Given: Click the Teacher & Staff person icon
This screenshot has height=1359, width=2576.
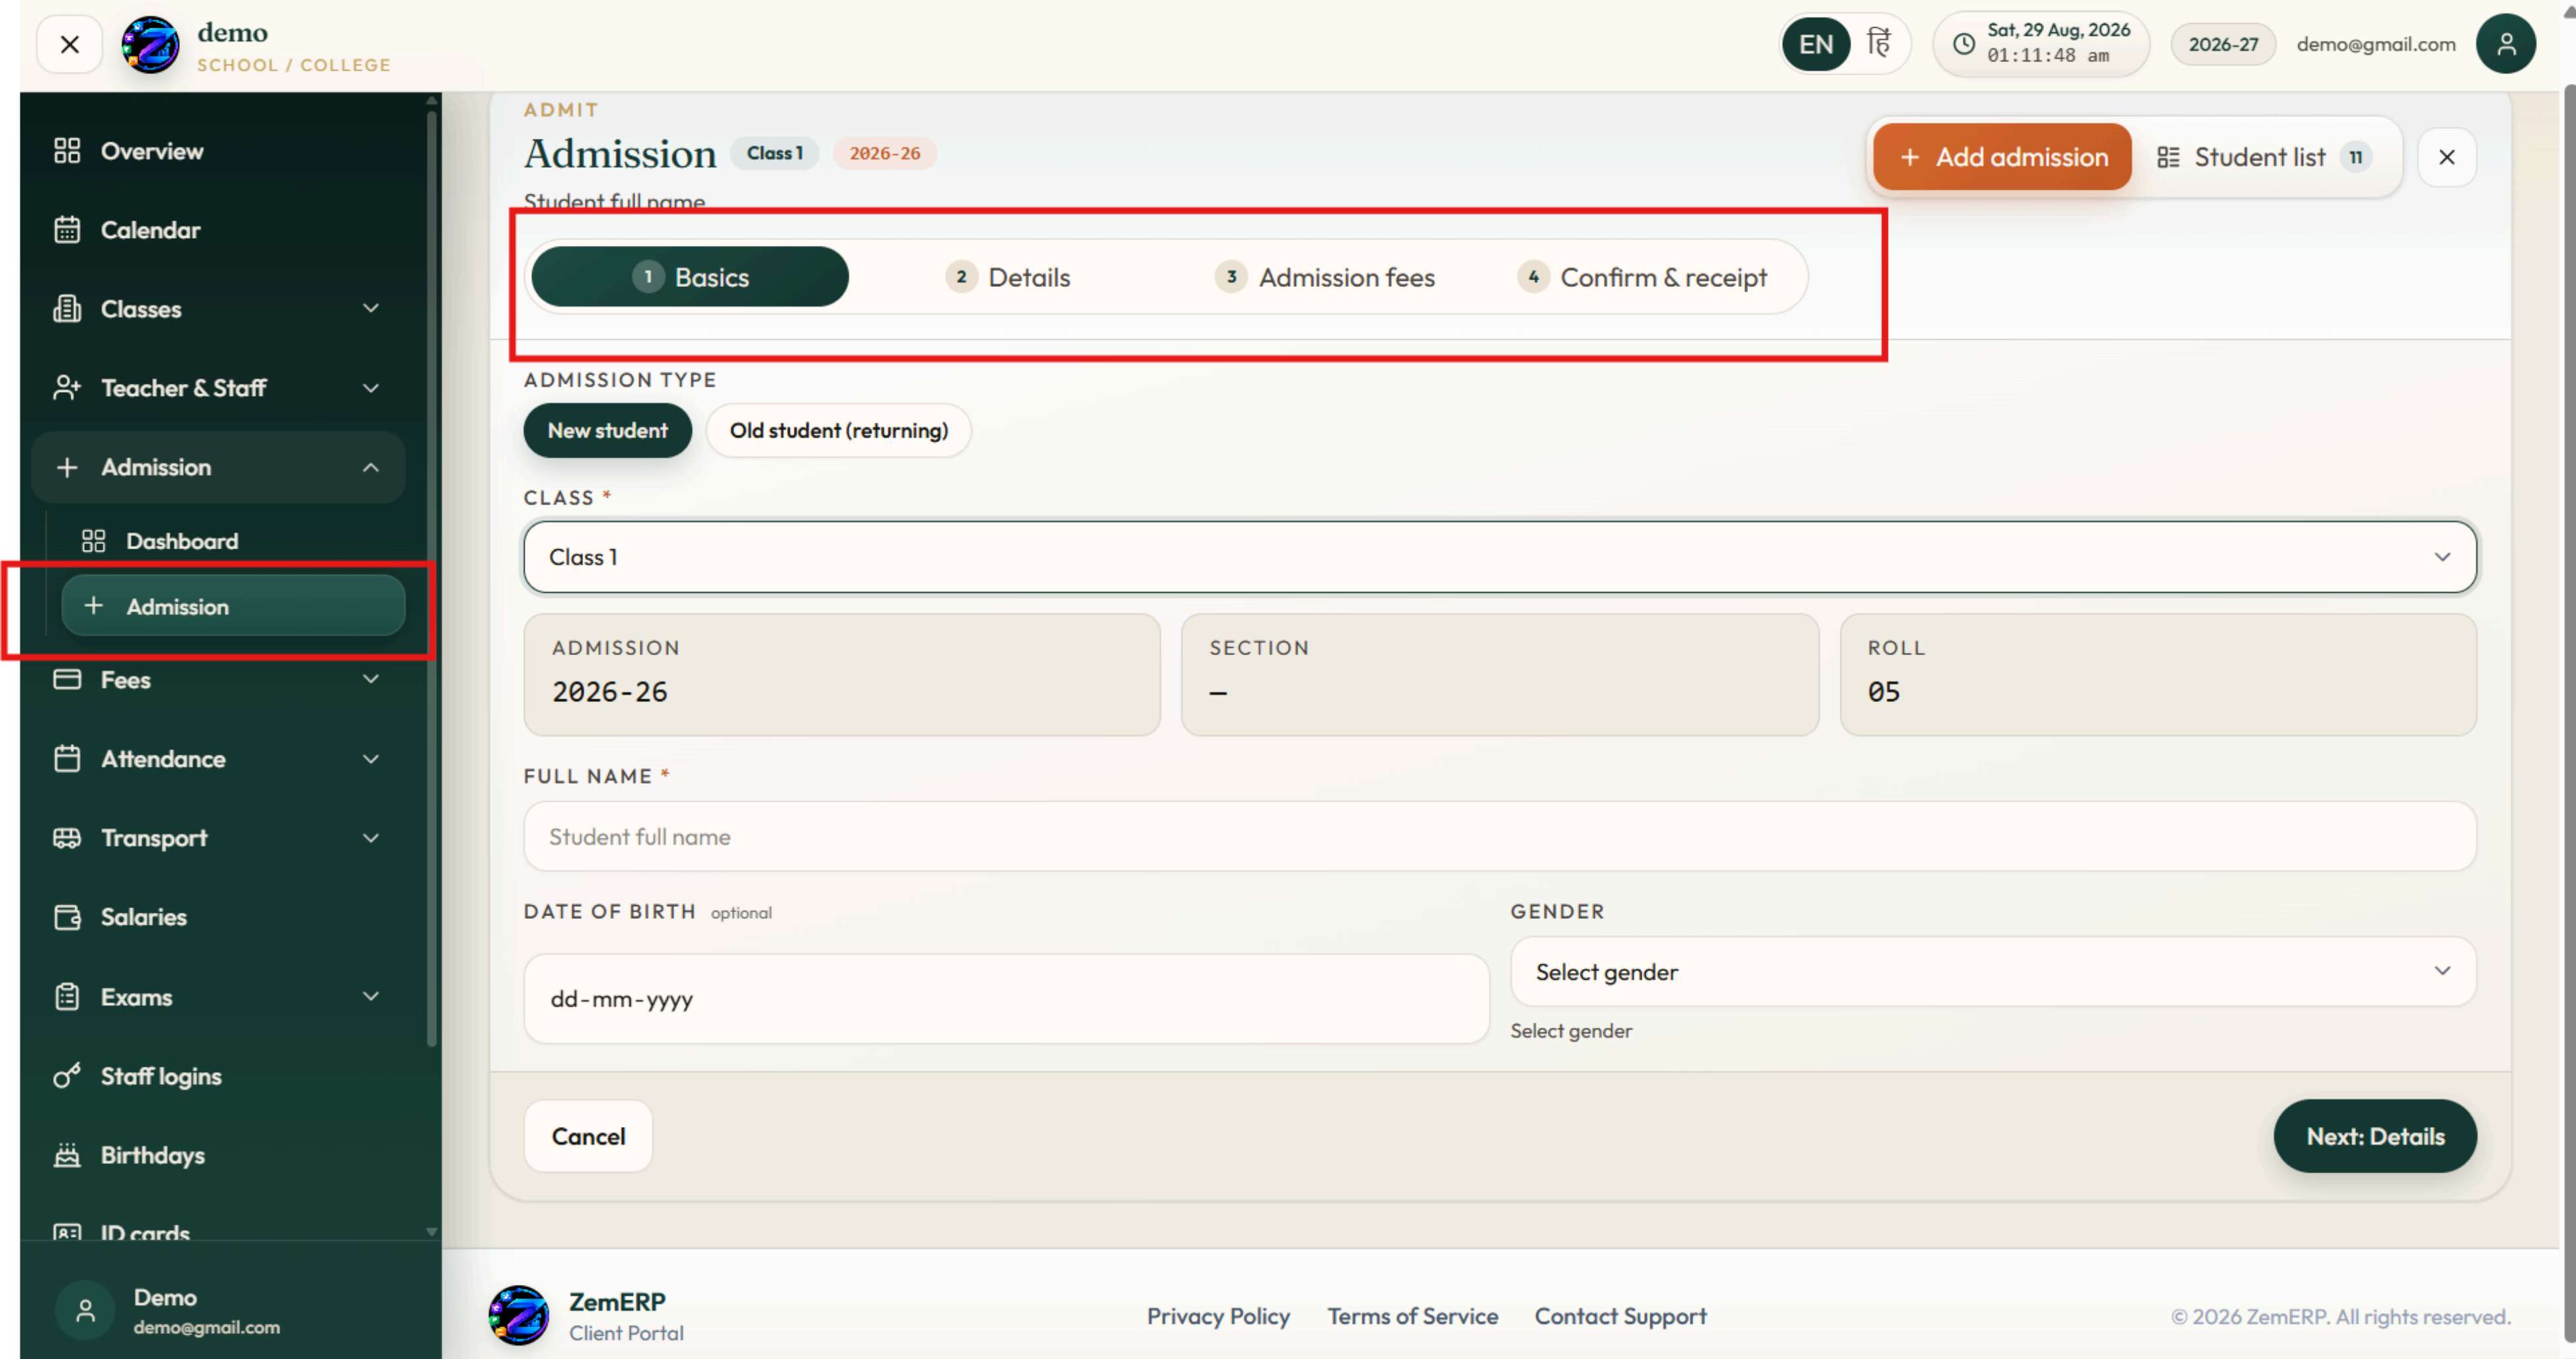Looking at the screenshot, I should point(67,388).
